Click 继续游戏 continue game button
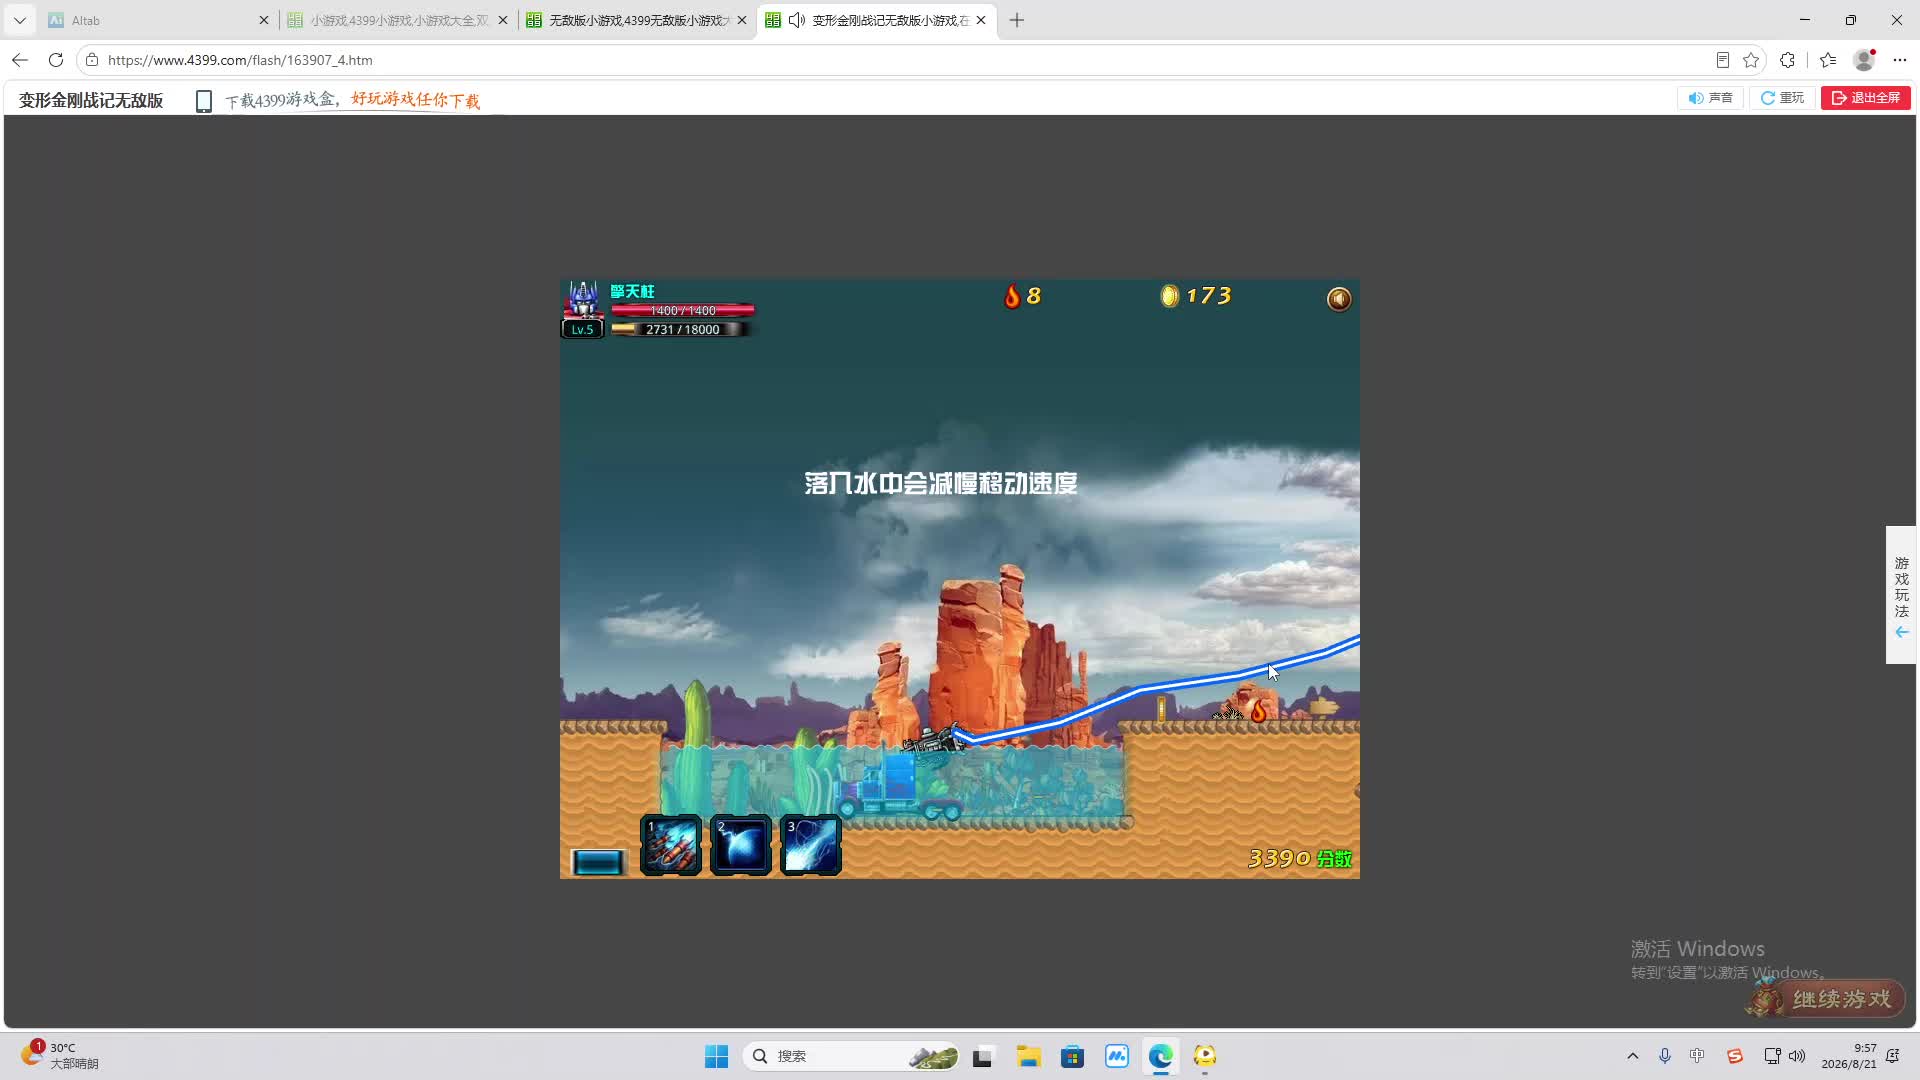The width and height of the screenshot is (1920, 1080). pos(1826,999)
